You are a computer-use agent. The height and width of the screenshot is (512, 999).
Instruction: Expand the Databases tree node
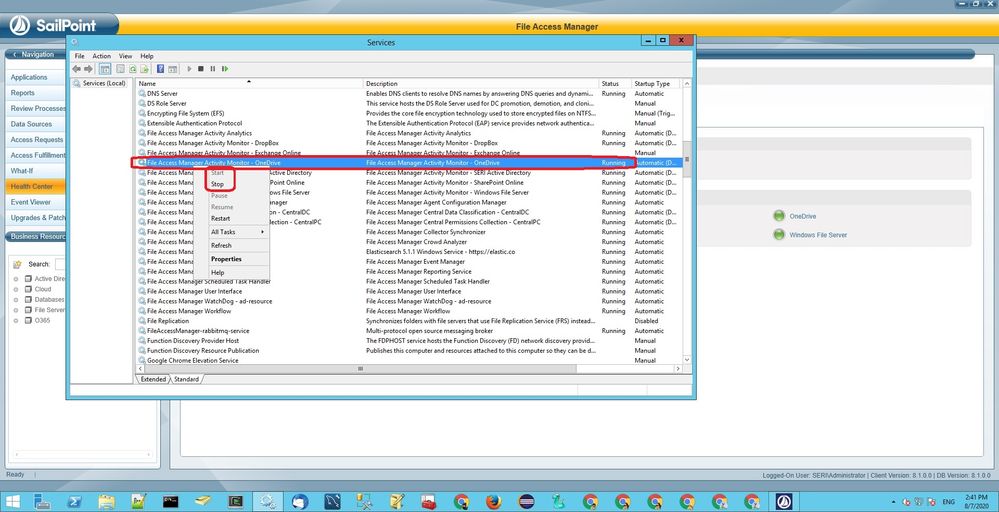(x=16, y=299)
